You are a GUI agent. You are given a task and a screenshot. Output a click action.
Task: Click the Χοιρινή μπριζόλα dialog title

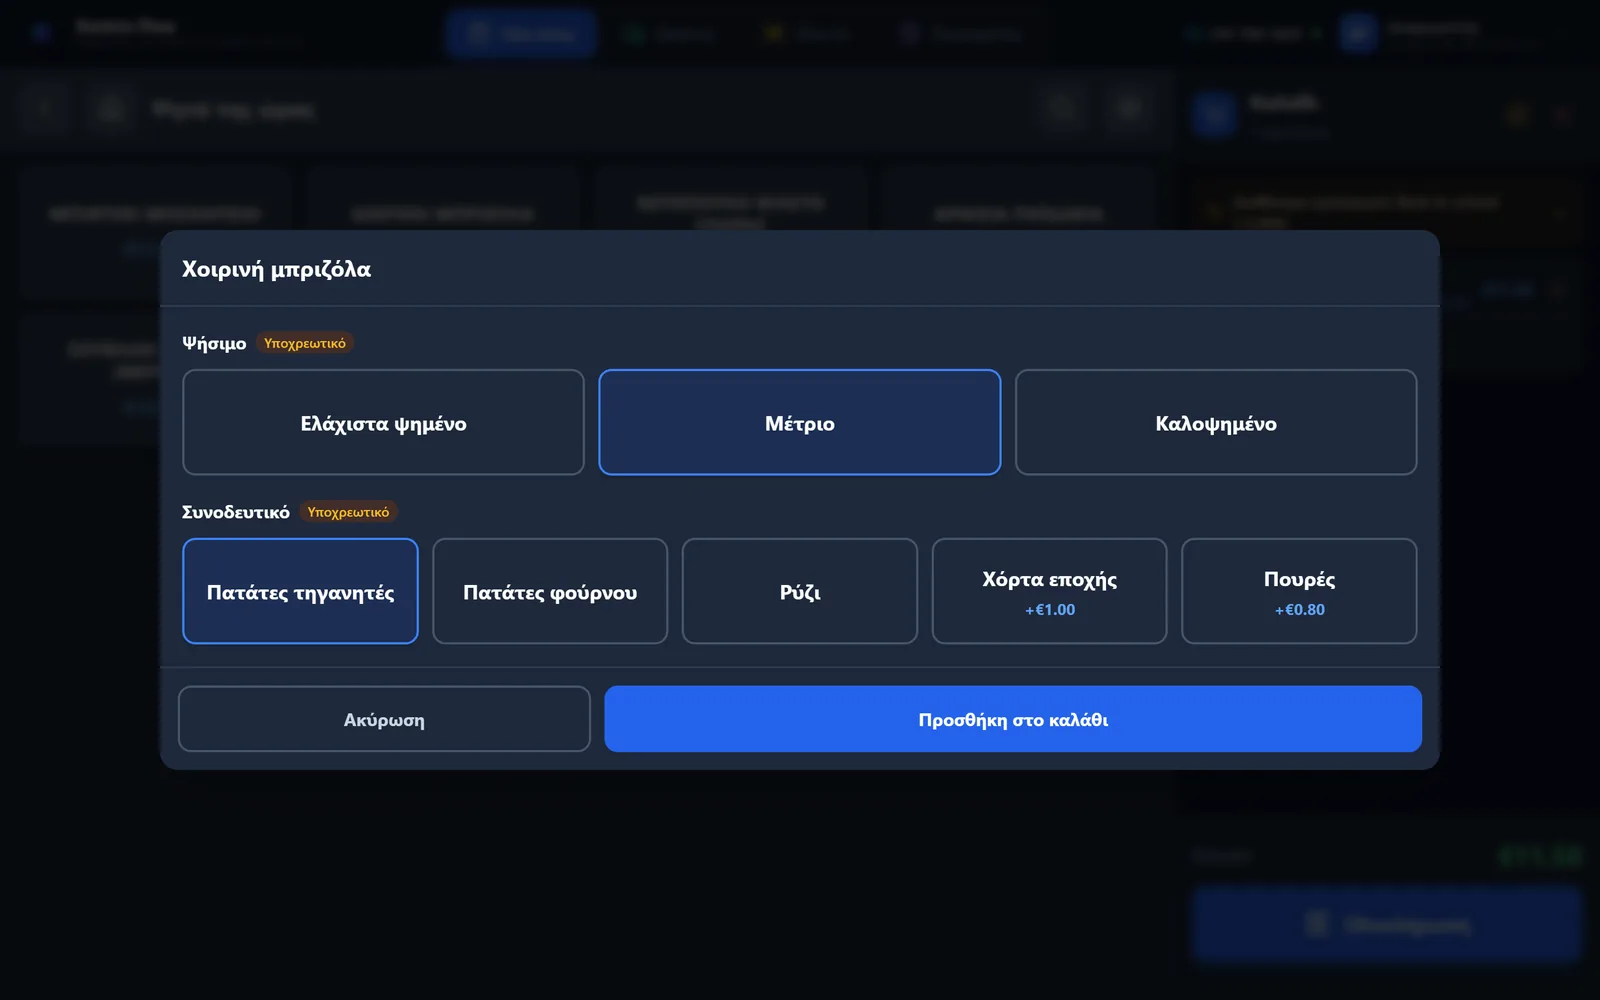point(276,269)
